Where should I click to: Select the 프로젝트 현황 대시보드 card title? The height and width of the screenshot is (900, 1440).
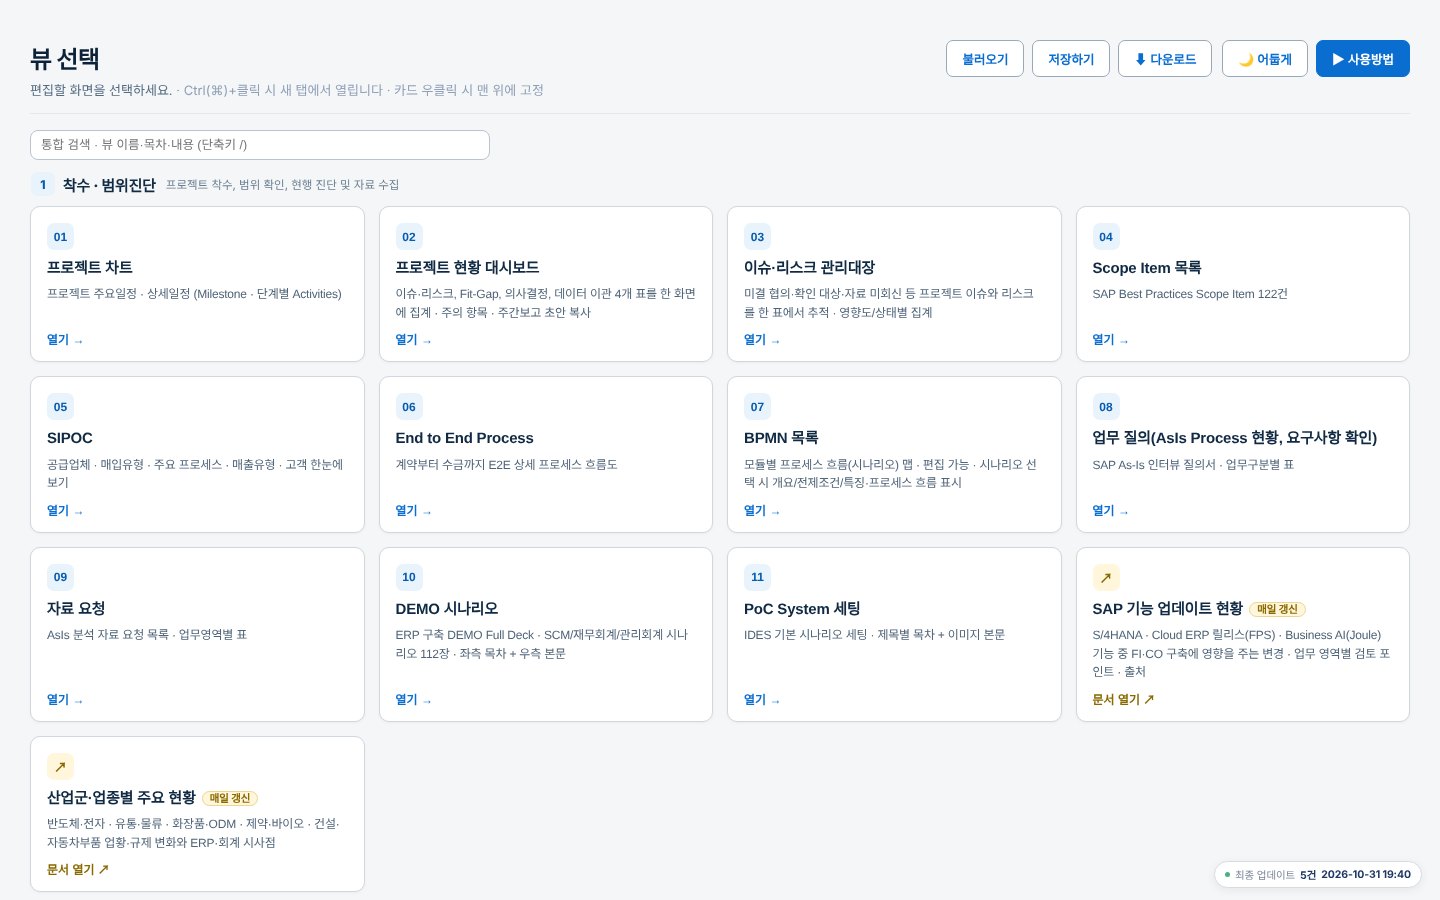(467, 267)
